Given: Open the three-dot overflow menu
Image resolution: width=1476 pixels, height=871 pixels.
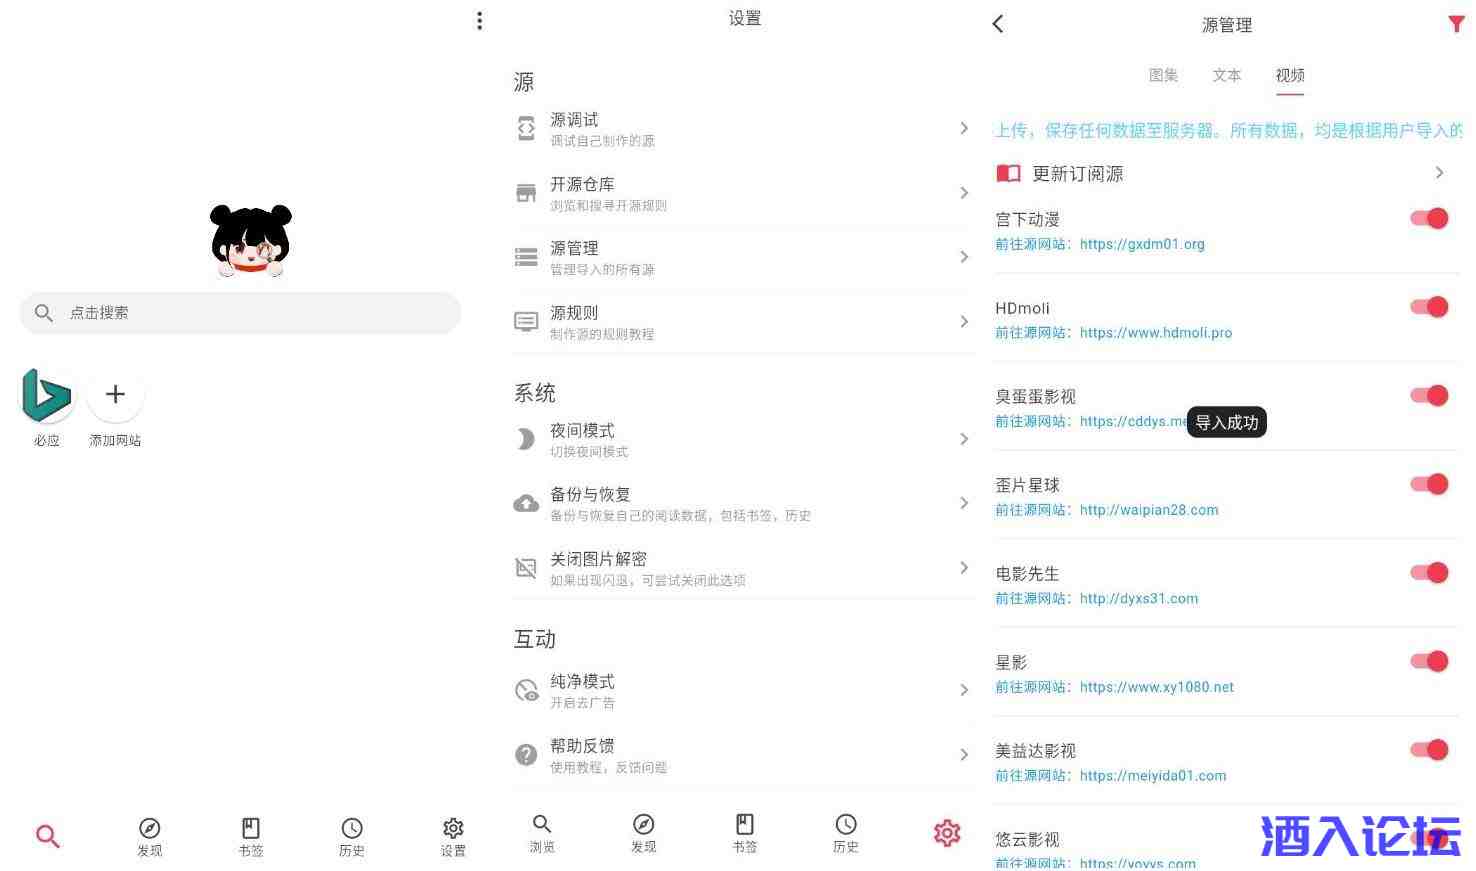Looking at the screenshot, I should 480,21.
